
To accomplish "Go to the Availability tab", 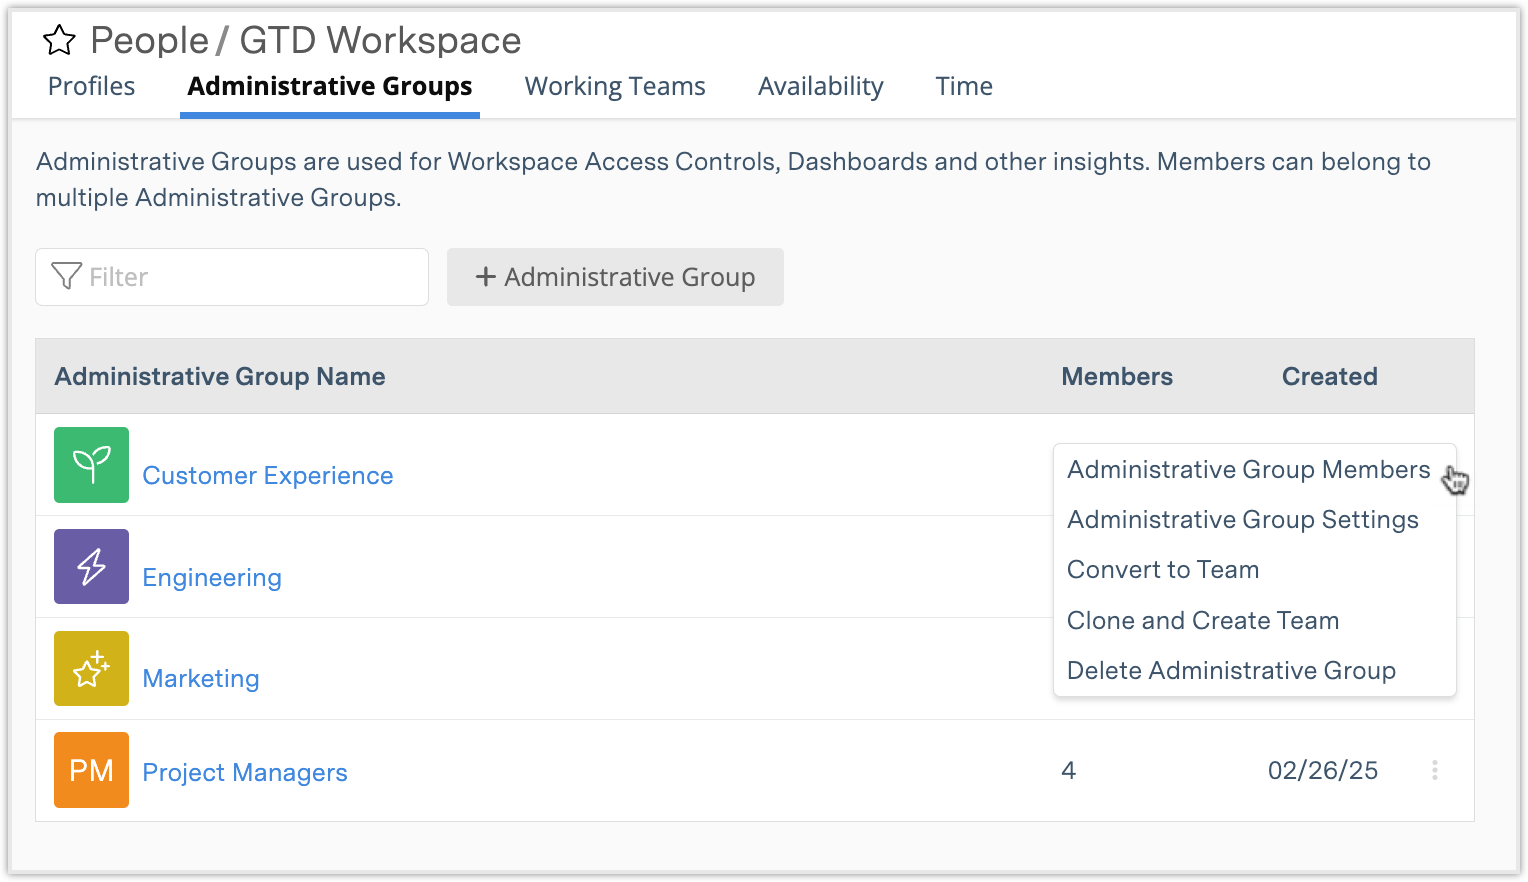I will tap(820, 87).
